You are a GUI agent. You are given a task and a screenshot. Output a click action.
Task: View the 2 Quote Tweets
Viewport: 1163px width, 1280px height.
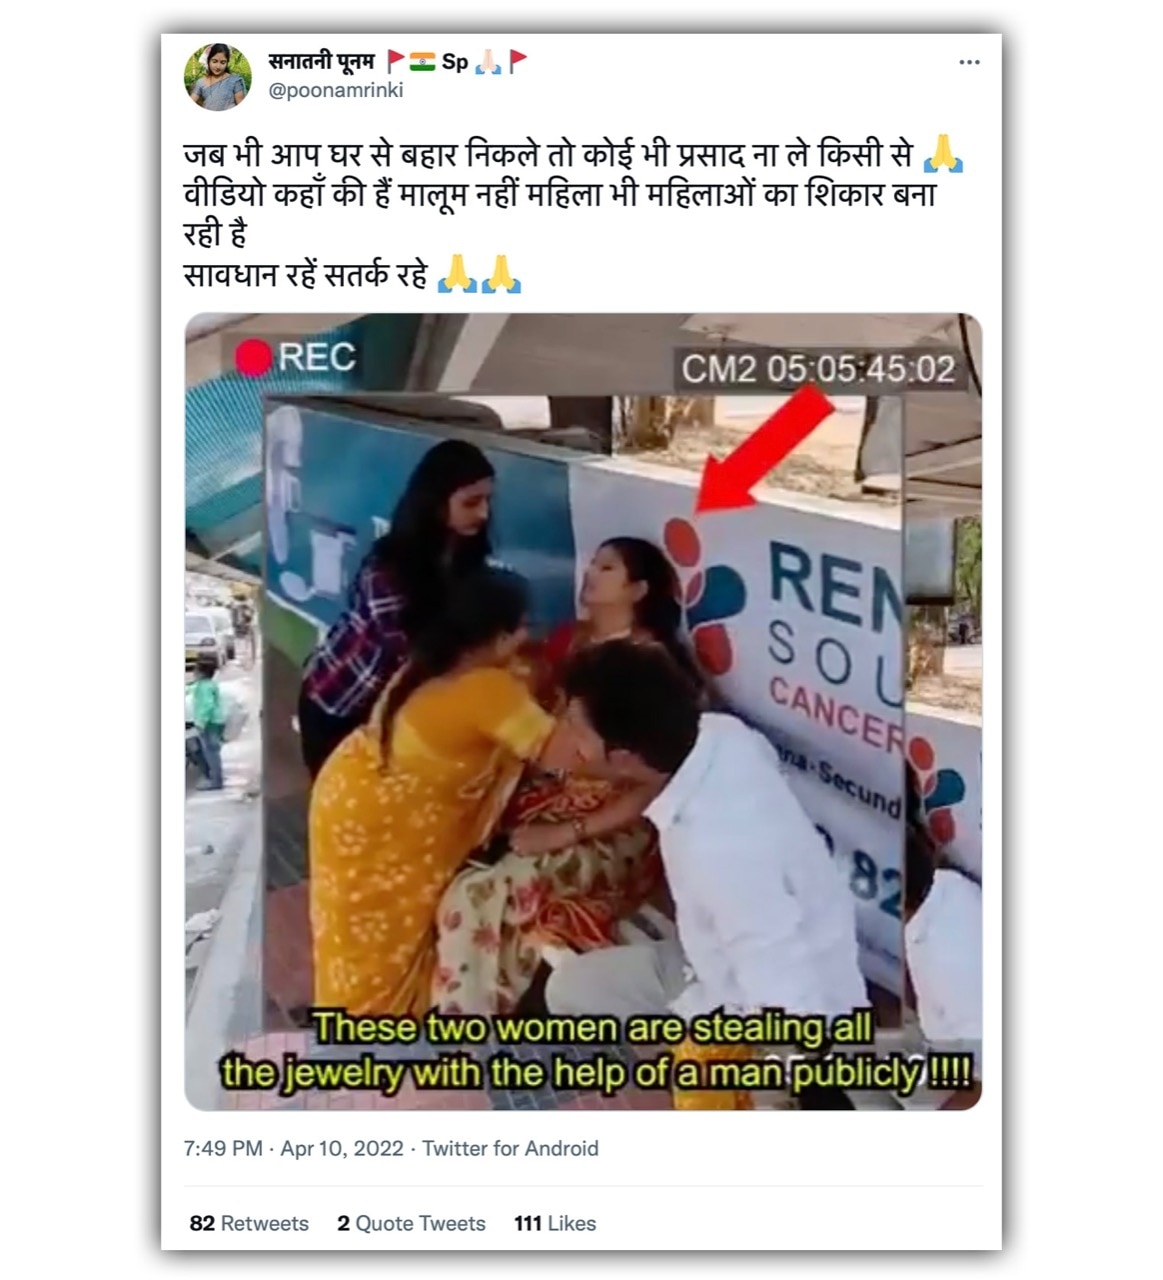(x=411, y=1223)
